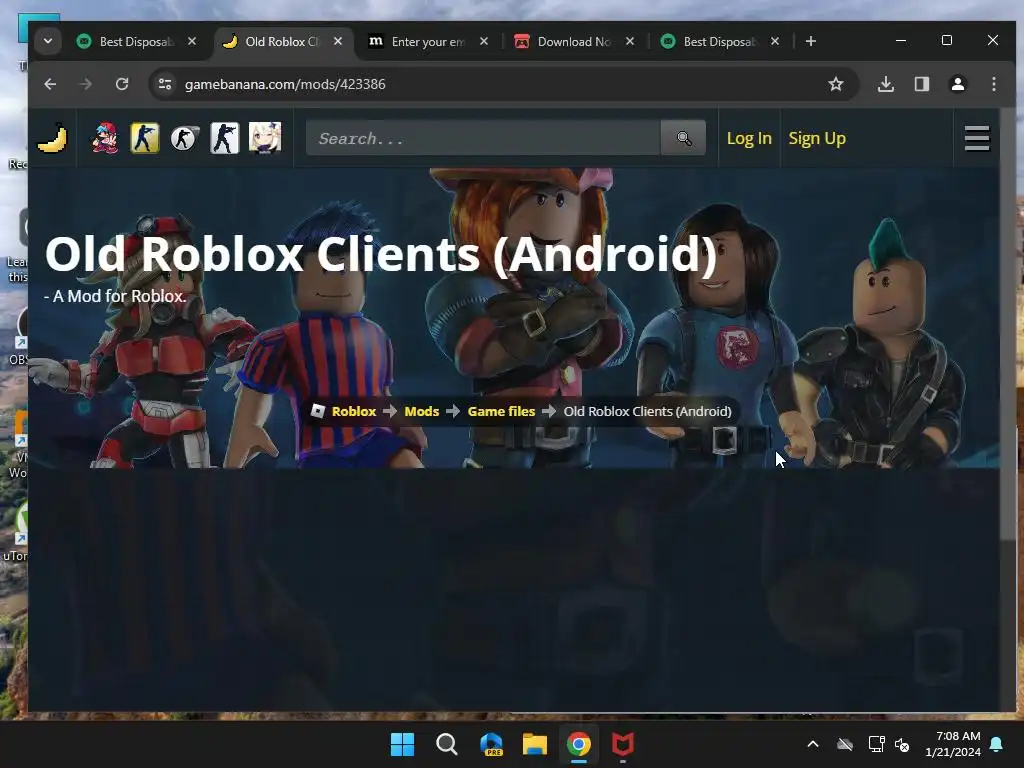Open Chrome side panel
This screenshot has height=768, width=1024.
[x=921, y=84]
